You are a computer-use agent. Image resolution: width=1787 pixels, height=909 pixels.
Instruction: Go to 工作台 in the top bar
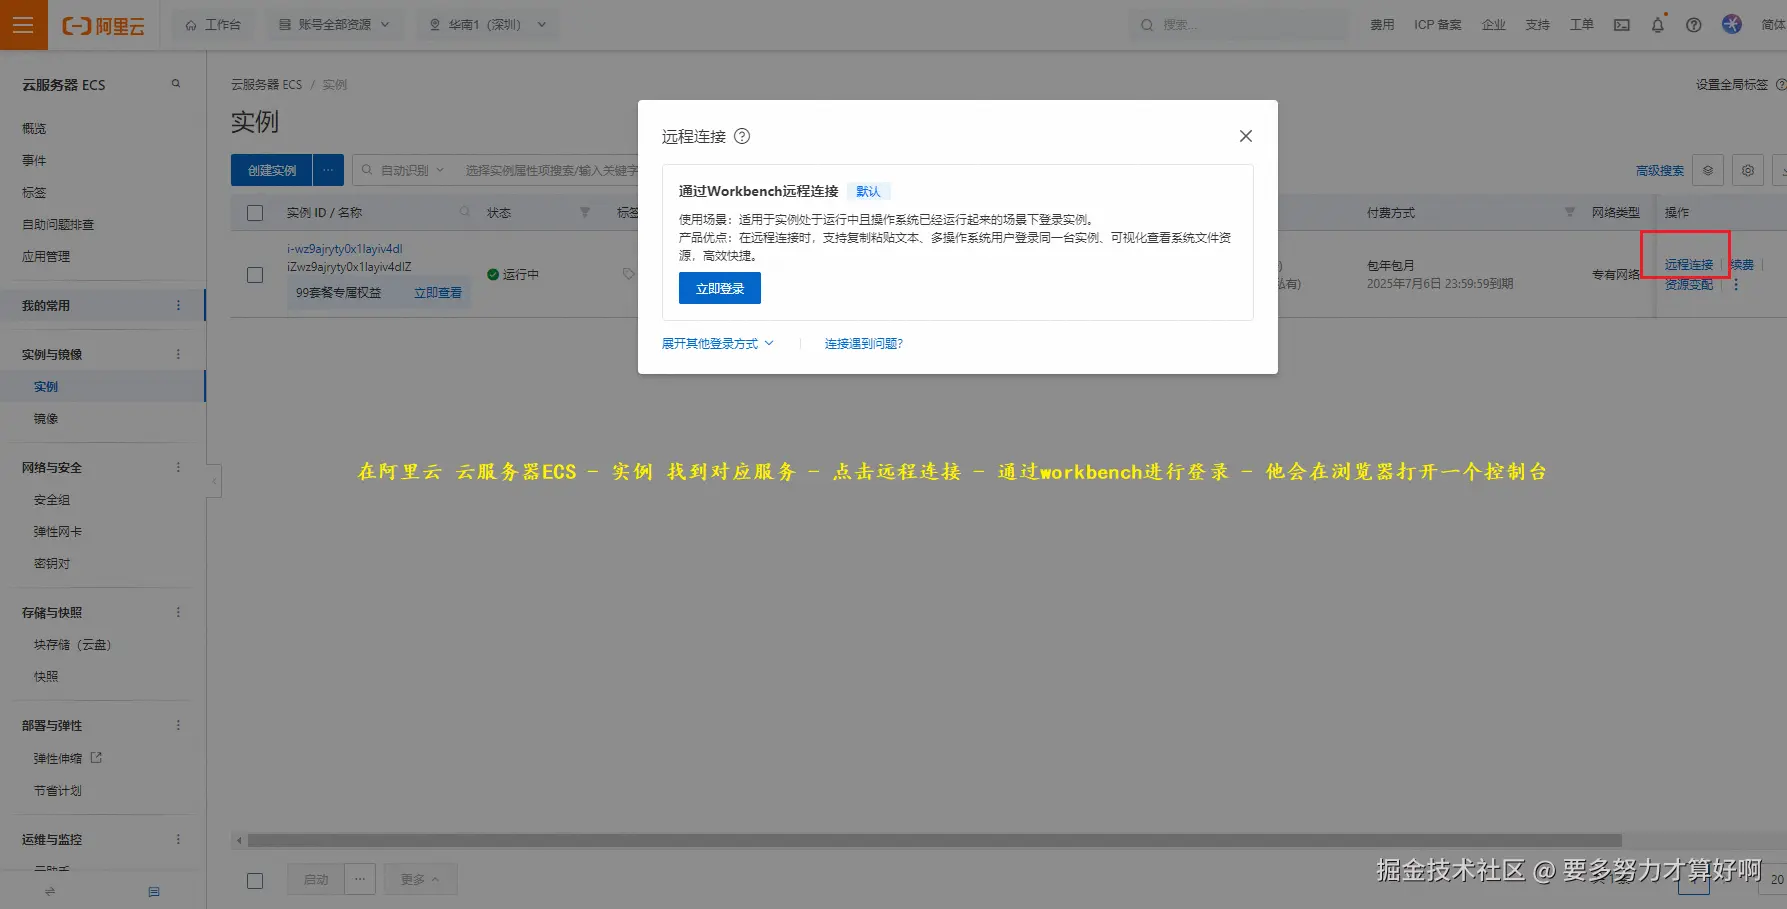(x=213, y=25)
